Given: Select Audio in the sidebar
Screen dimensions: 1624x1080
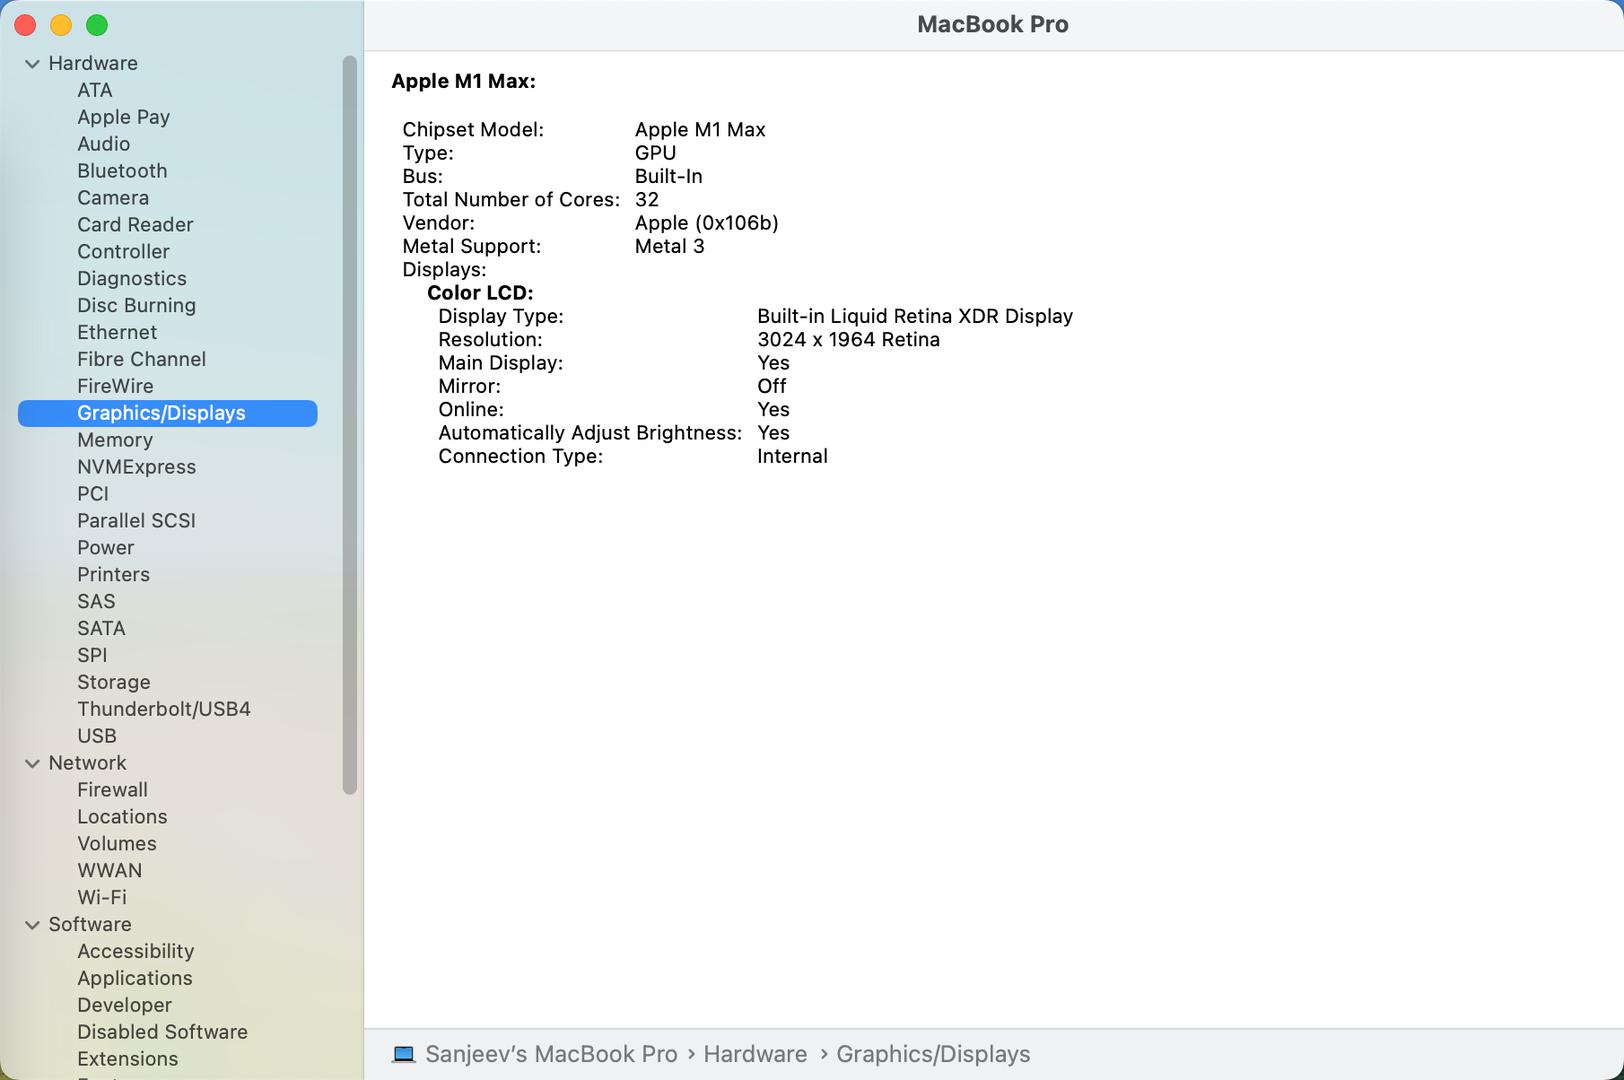Looking at the screenshot, I should [104, 144].
